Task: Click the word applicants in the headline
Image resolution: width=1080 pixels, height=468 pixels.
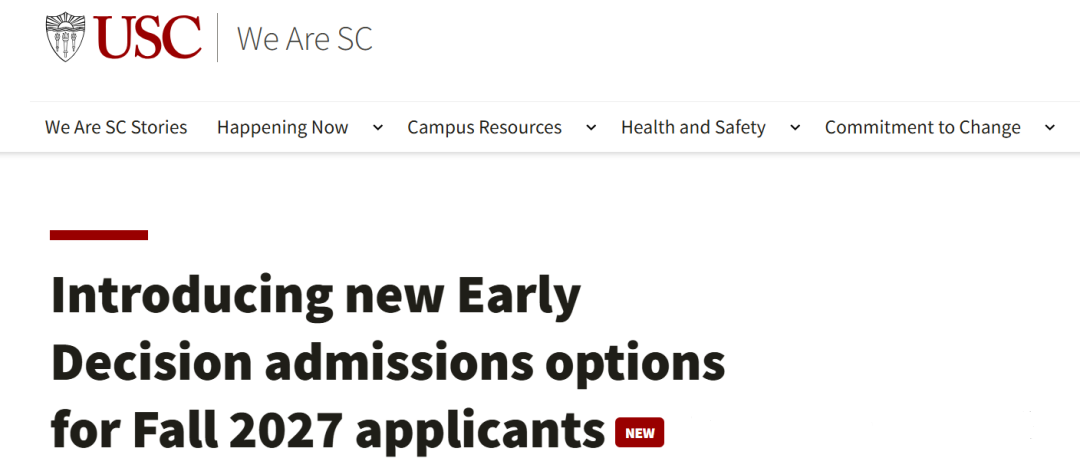Action: click(480, 432)
